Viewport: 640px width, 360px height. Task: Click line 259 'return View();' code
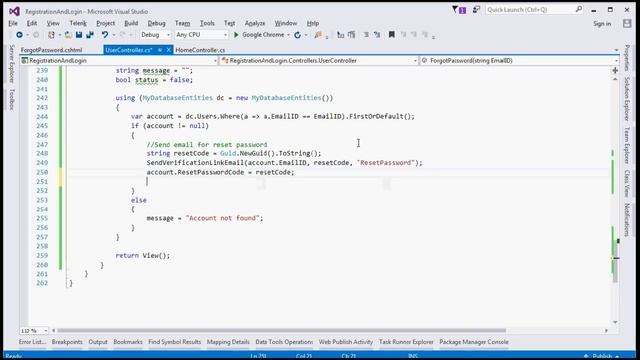(x=142, y=256)
